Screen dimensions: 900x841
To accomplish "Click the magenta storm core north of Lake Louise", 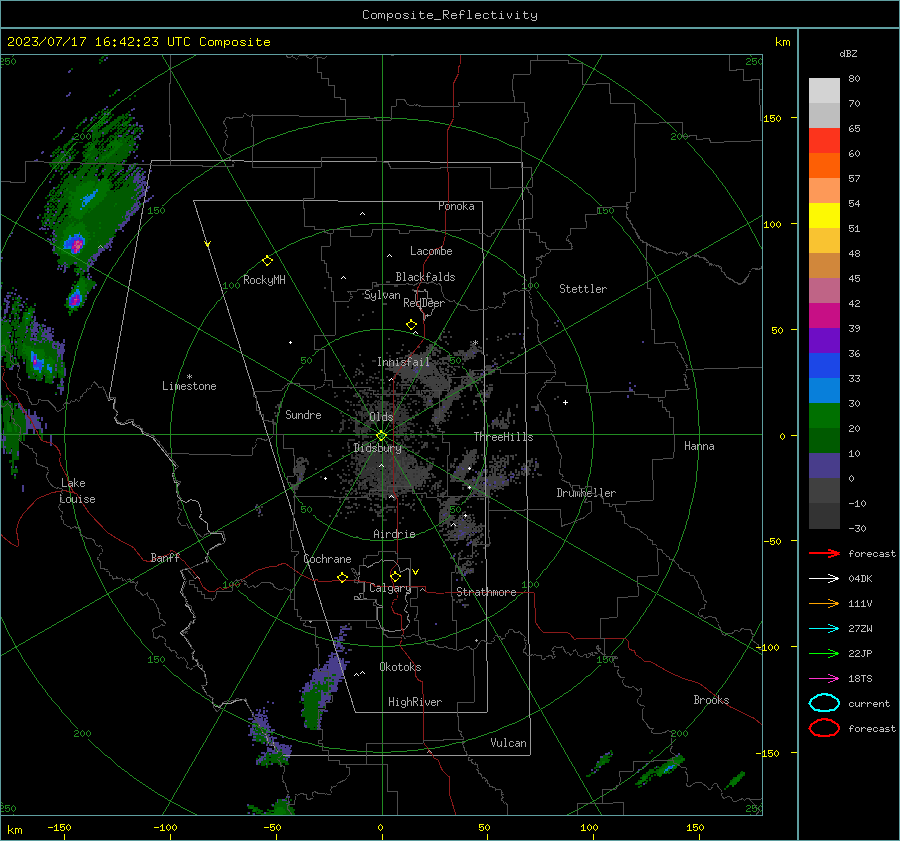I will 75,244.
